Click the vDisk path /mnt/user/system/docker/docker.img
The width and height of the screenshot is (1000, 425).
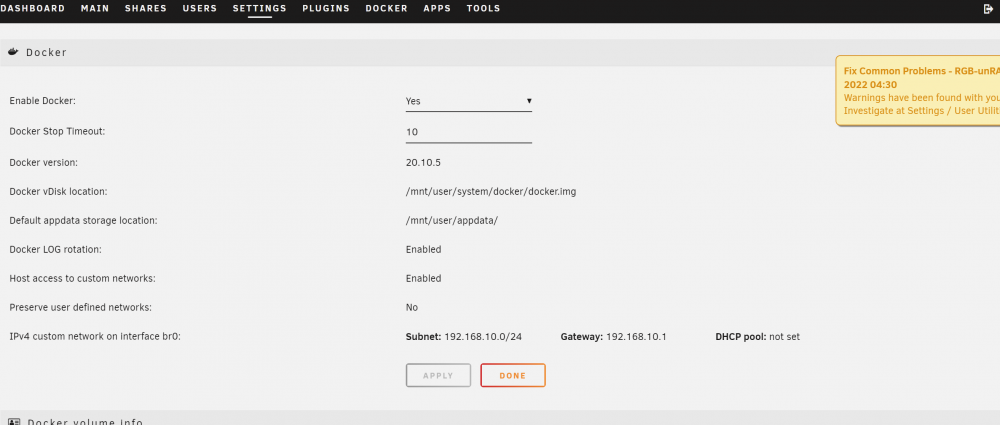pos(491,191)
